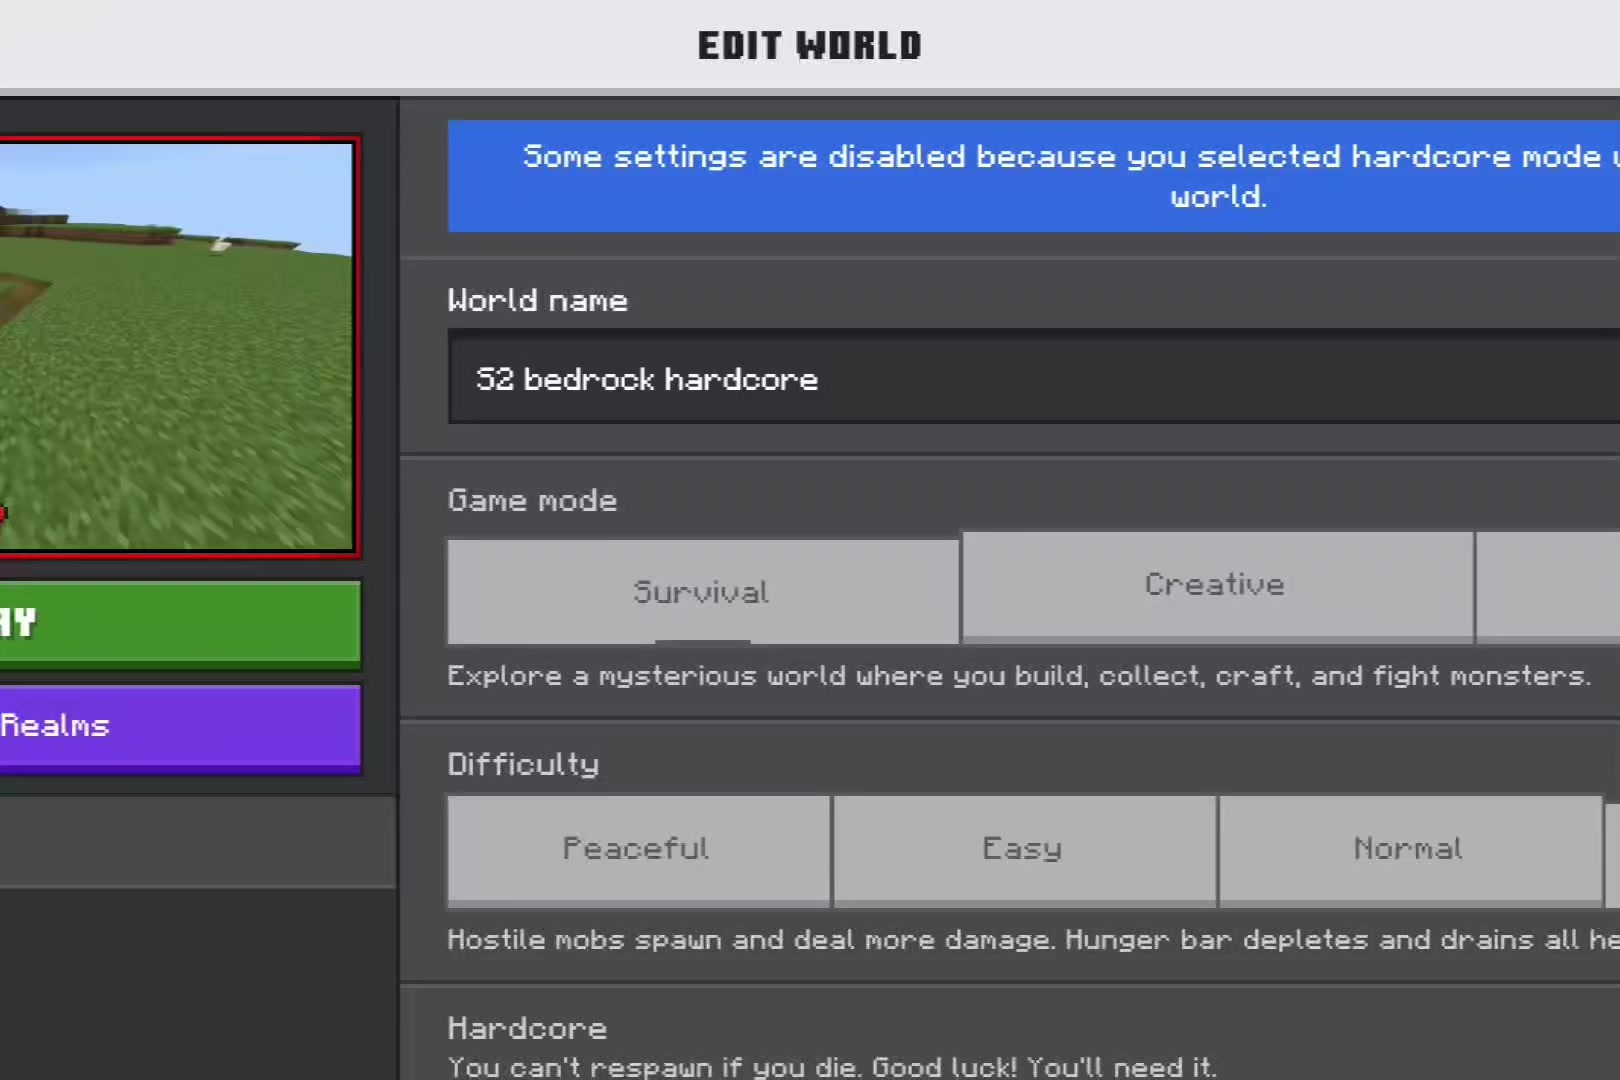Click the 'Game mode' label
The width and height of the screenshot is (1620, 1080).
[x=532, y=501]
